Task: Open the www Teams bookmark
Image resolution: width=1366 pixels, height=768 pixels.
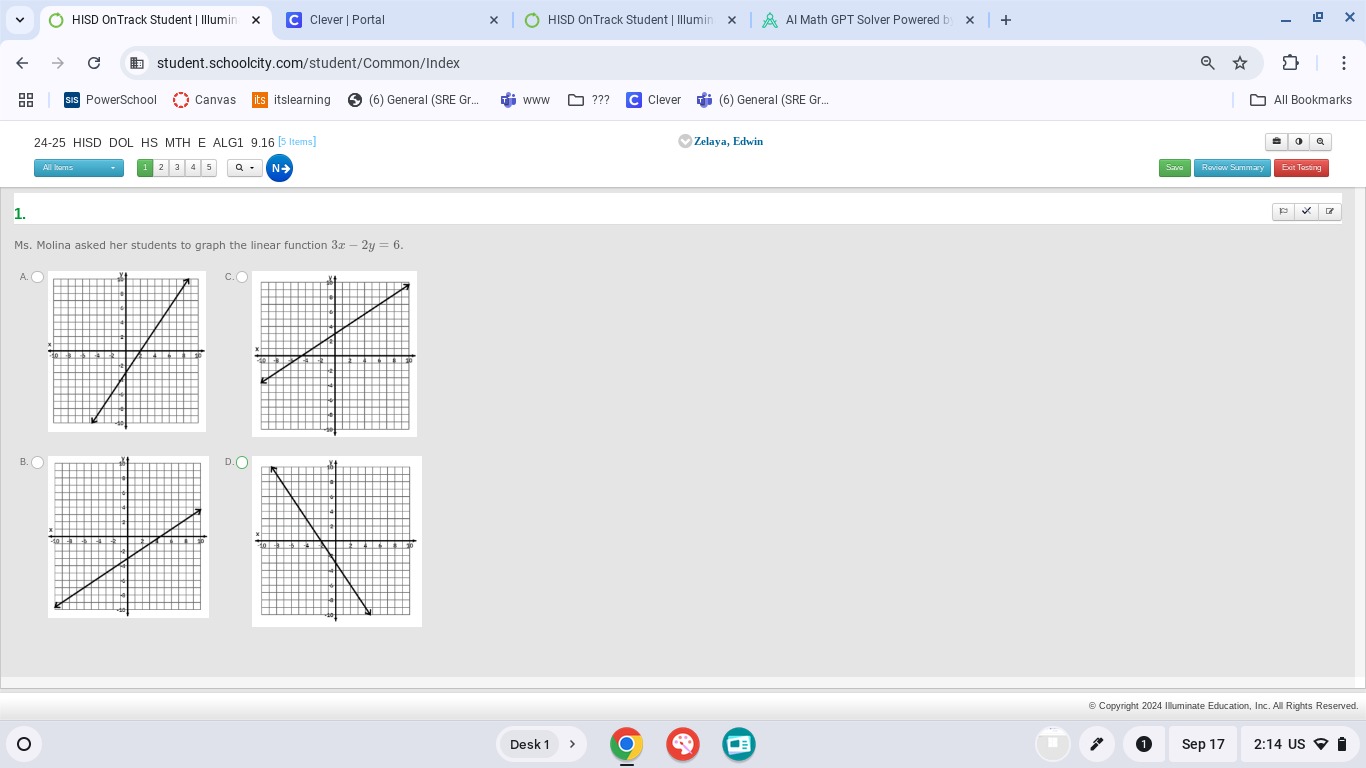Action: point(526,100)
